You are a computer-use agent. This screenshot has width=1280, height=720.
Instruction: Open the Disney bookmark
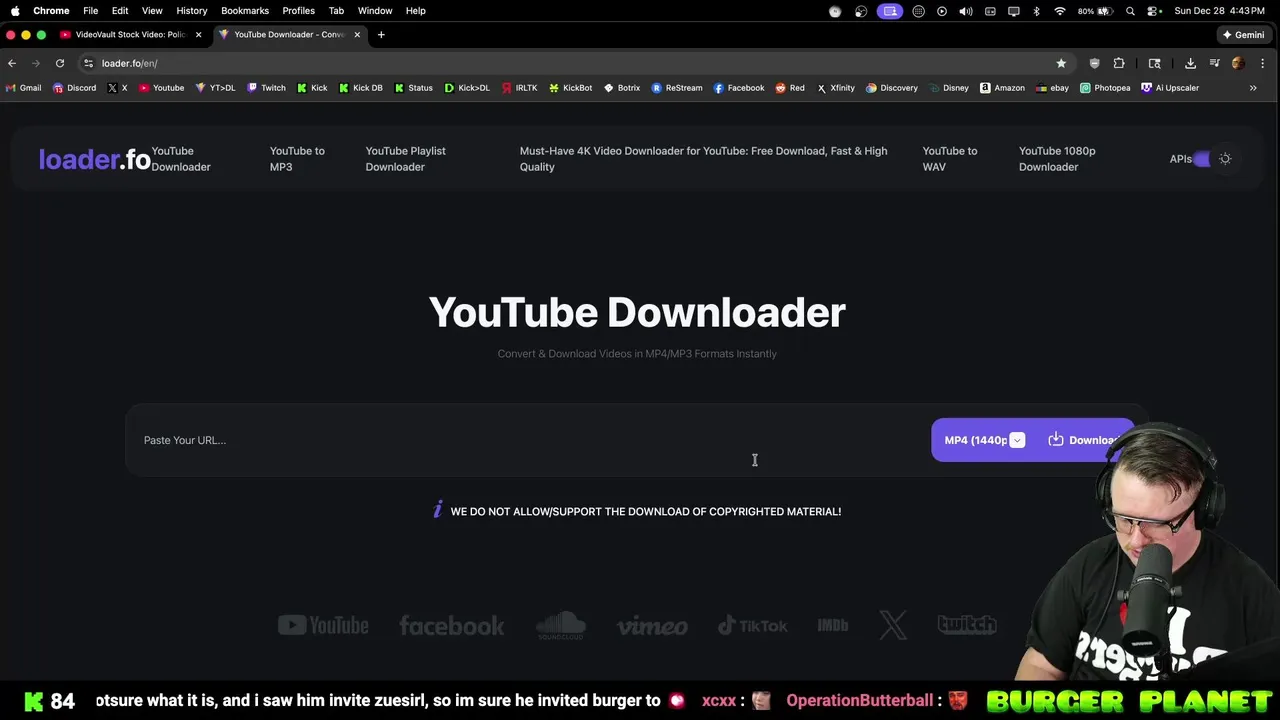click(949, 88)
